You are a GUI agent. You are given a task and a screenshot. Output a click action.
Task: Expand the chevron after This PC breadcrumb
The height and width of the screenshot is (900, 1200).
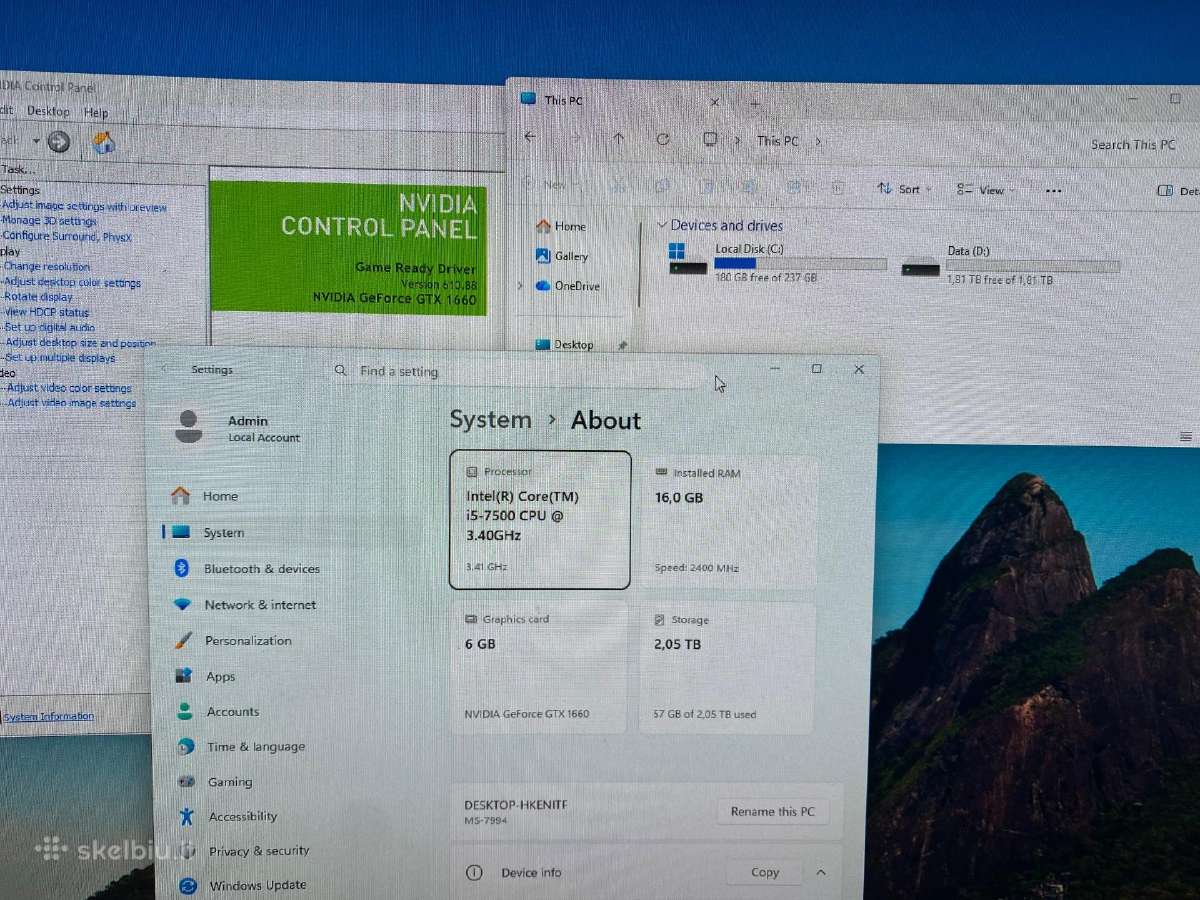coord(818,142)
